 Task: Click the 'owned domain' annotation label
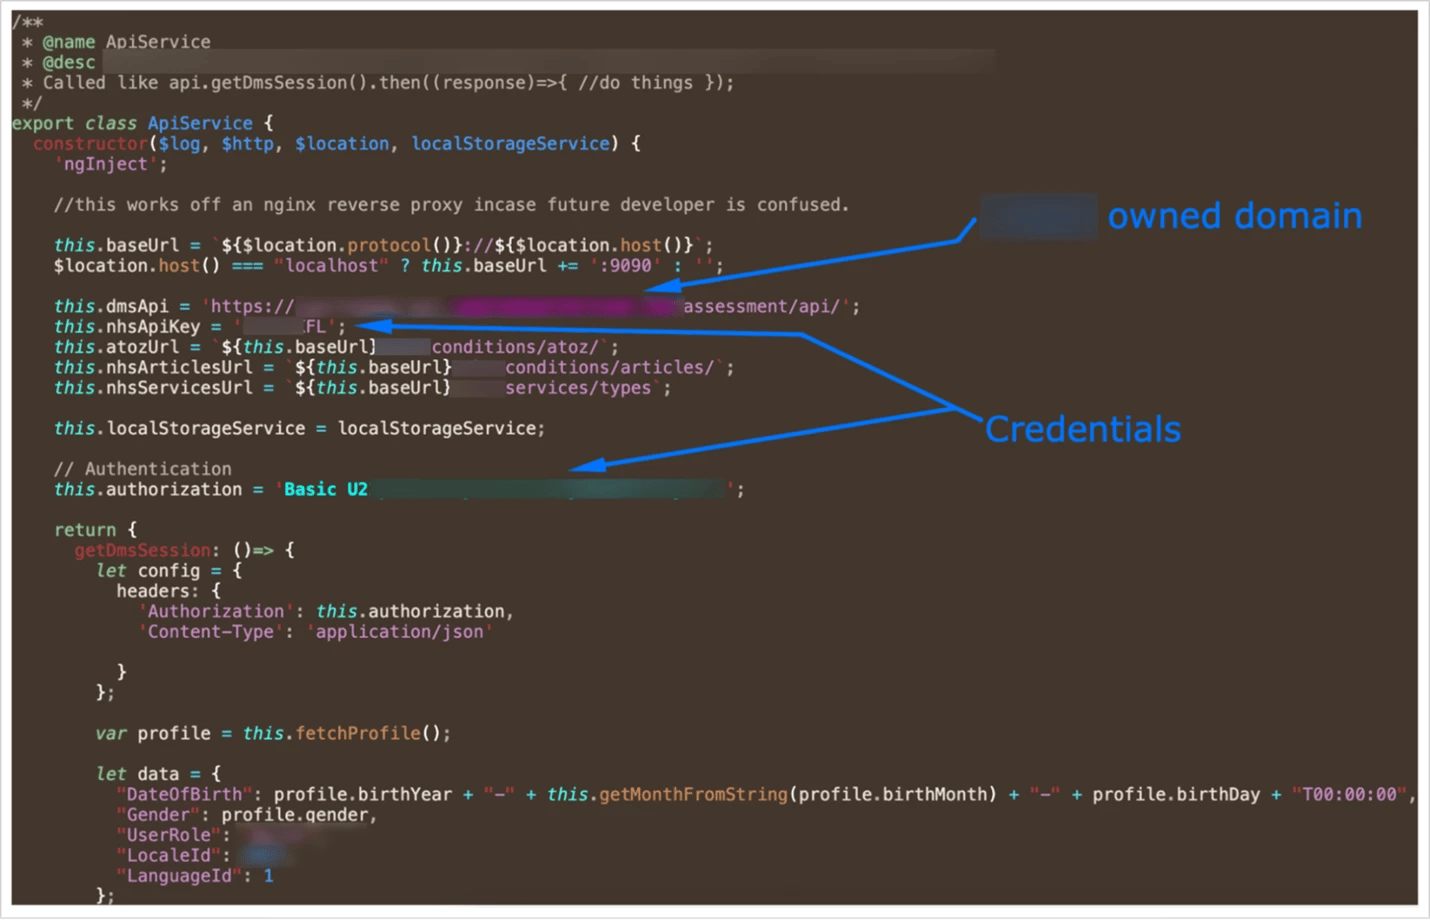1234,215
